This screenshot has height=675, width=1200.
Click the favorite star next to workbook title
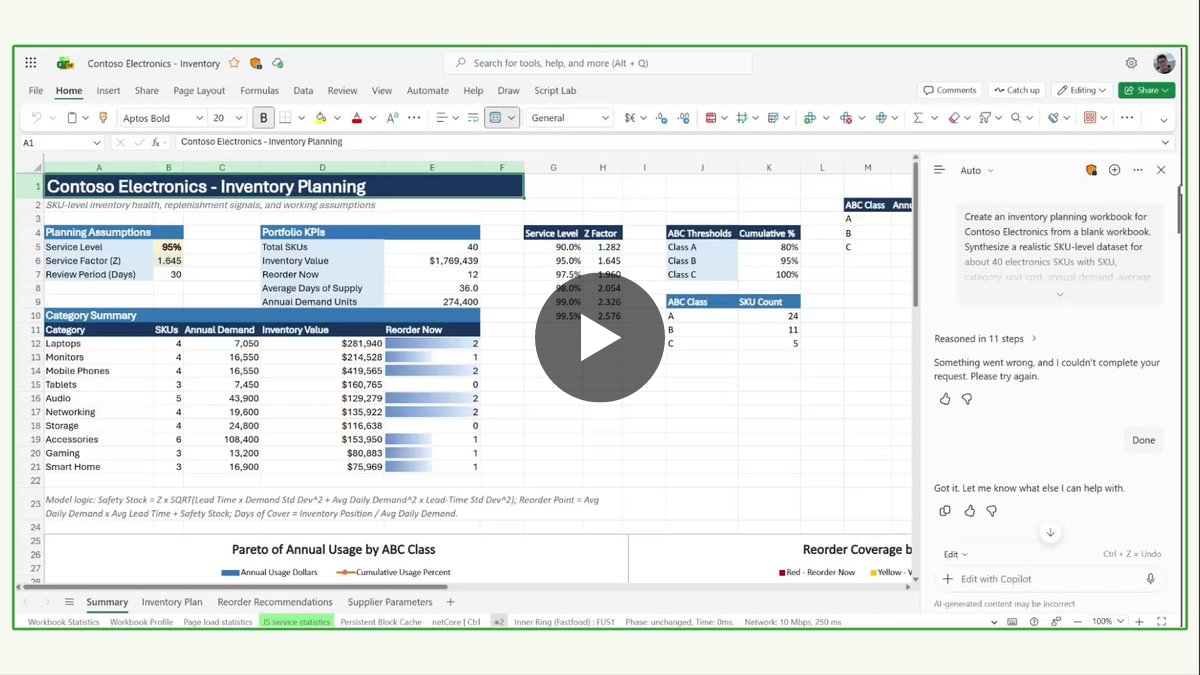pos(234,63)
